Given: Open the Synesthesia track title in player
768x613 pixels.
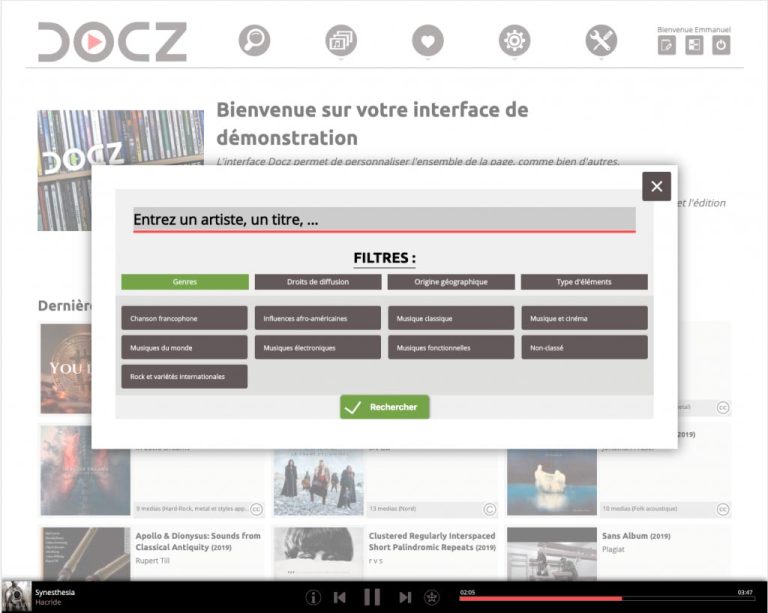Looking at the screenshot, I should 55,592.
